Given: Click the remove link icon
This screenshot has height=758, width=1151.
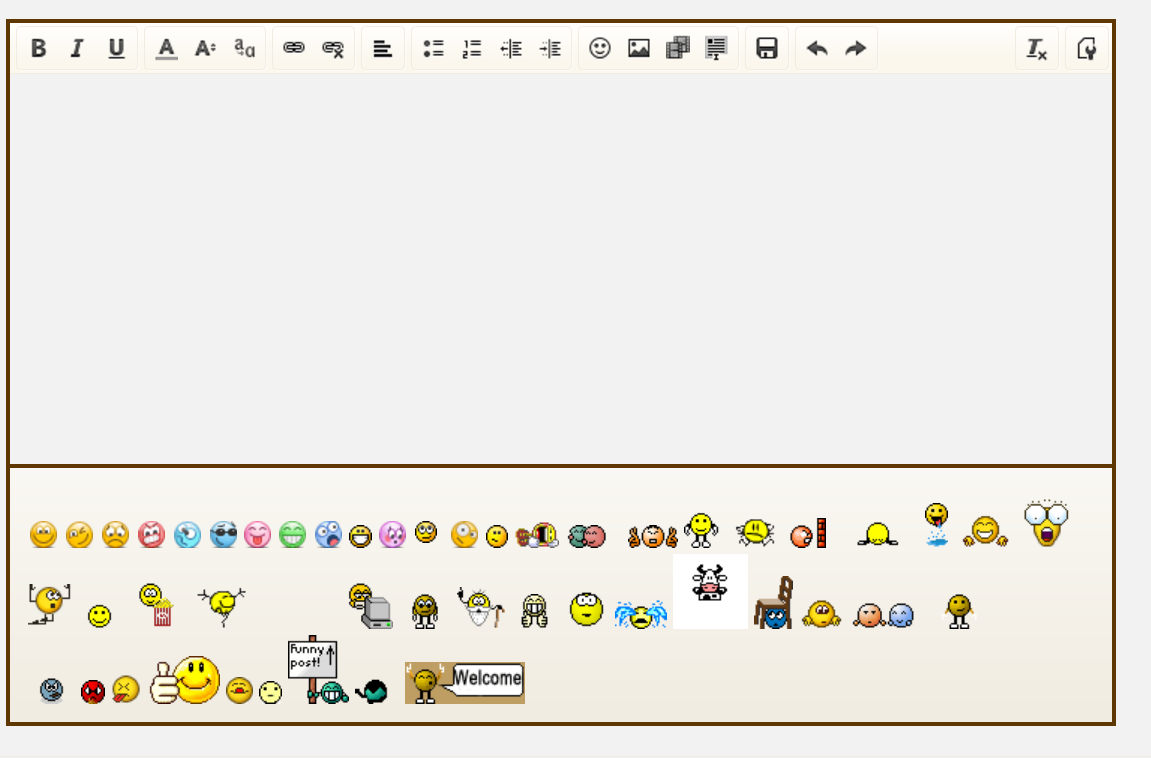Looking at the screenshot, I should click(333, 48).
